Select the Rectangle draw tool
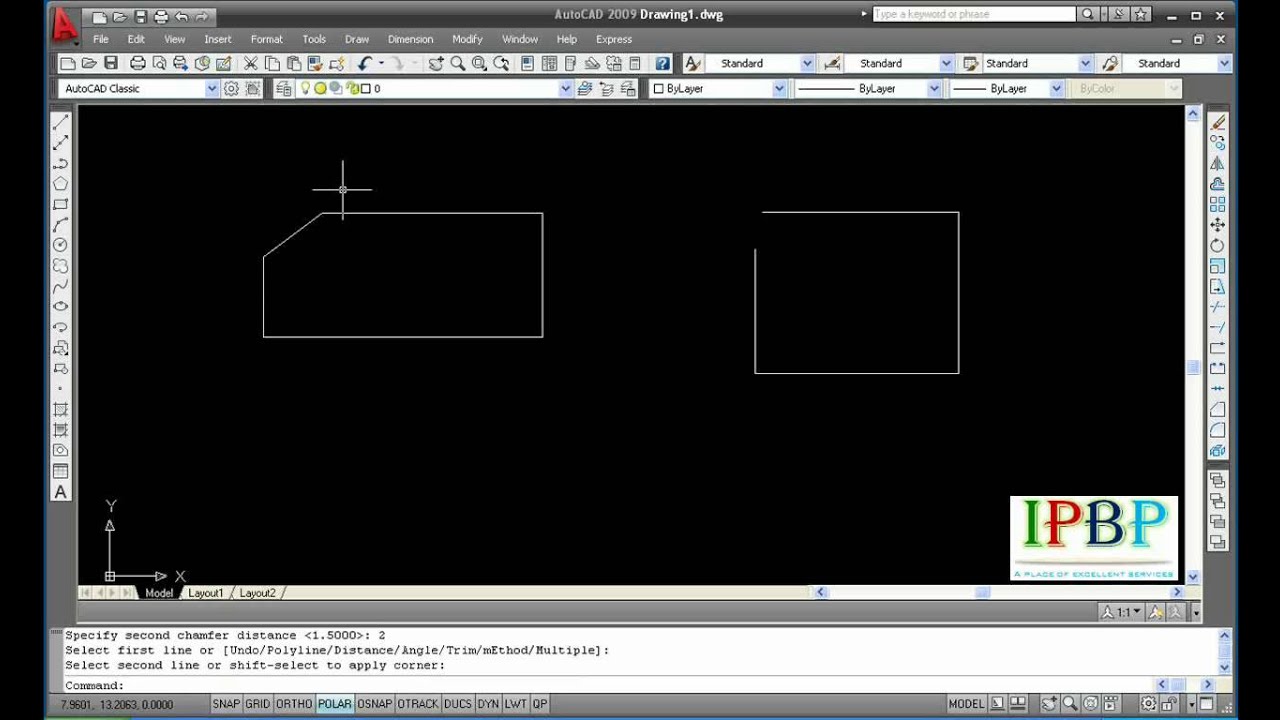1280x720 pixels. (x=61, y=204)
